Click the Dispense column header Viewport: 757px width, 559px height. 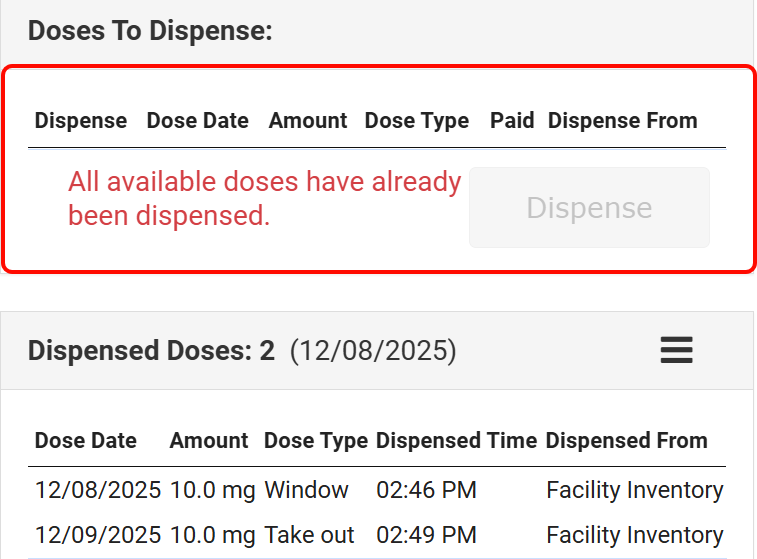coord(81,121)
